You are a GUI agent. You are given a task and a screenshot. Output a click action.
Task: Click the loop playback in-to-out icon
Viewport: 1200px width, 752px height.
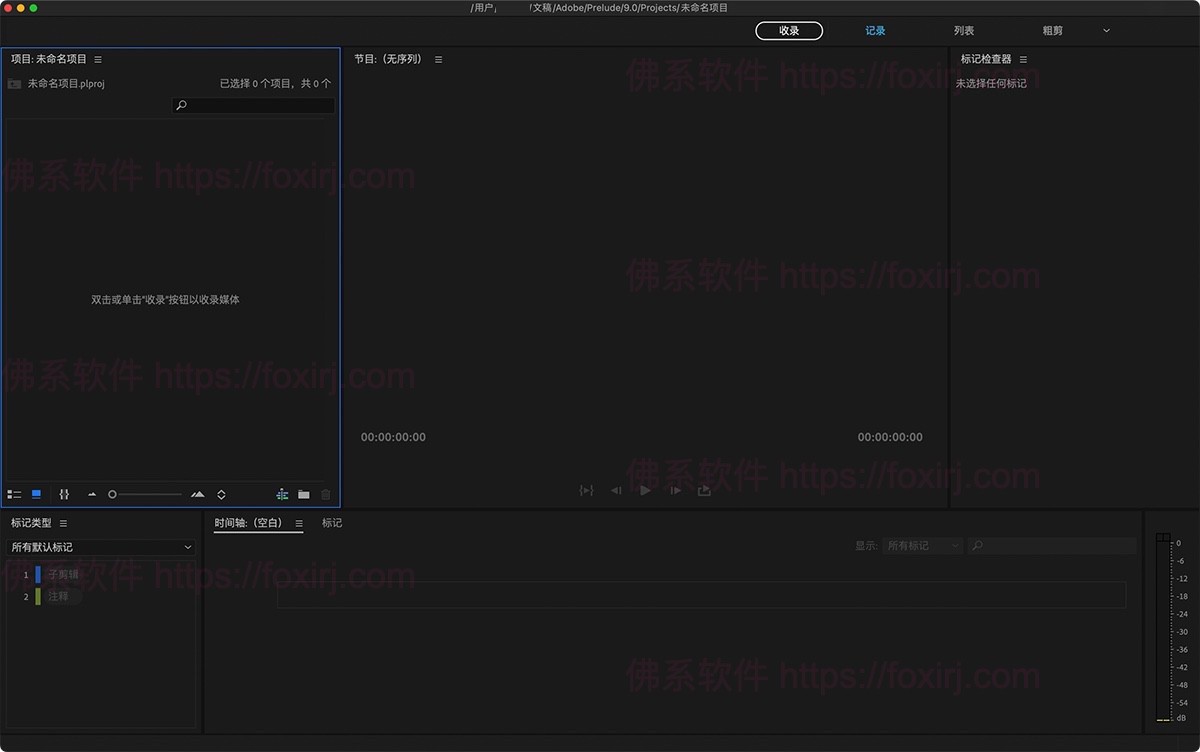[586, 490]
